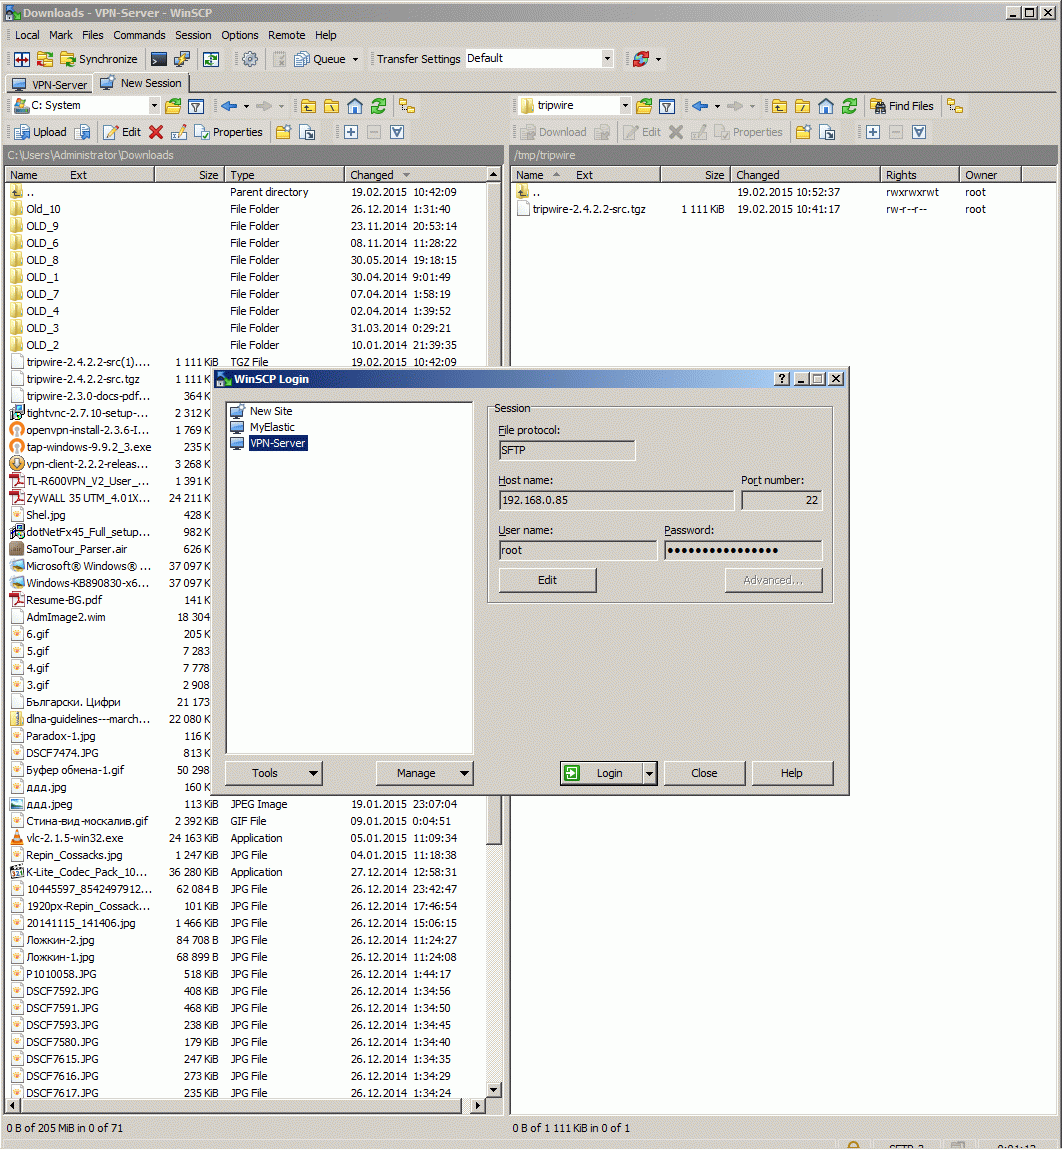The width and height of the screenshot is (1062, 1150).
Task: Click the Edit button in login dialog
Action: (547, 580)
